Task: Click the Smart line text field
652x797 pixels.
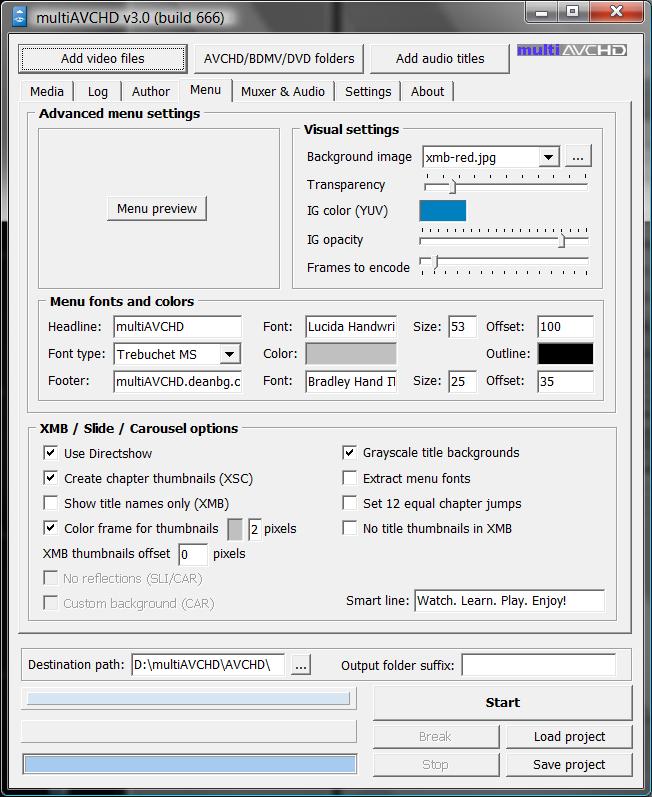Action: [509, 601]
